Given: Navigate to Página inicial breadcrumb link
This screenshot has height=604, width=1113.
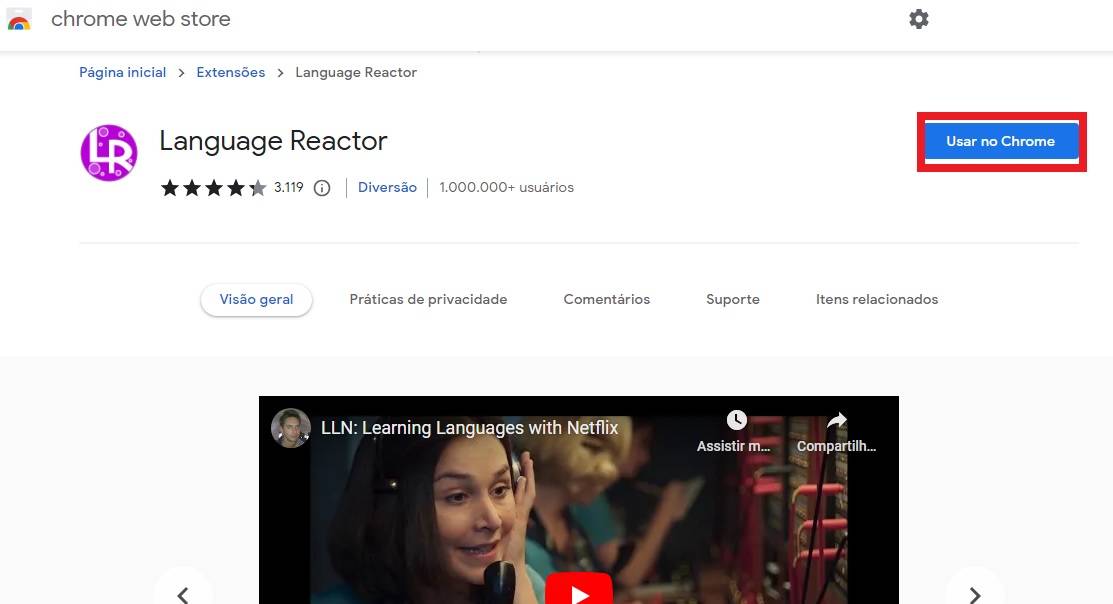Looking at the screenshot, I should (x=123, y=73).
